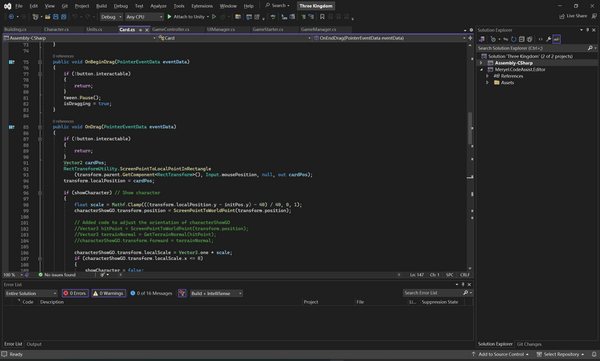The height and width of the screenshot is (361, 600).
Task: Expand the References node
Action: click(x=487, y=76)
